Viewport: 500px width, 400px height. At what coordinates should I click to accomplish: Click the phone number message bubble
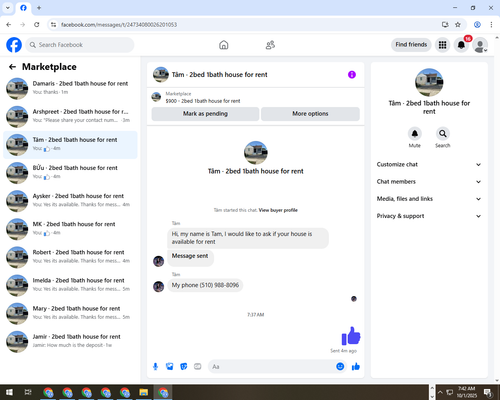tap(205, 285)
